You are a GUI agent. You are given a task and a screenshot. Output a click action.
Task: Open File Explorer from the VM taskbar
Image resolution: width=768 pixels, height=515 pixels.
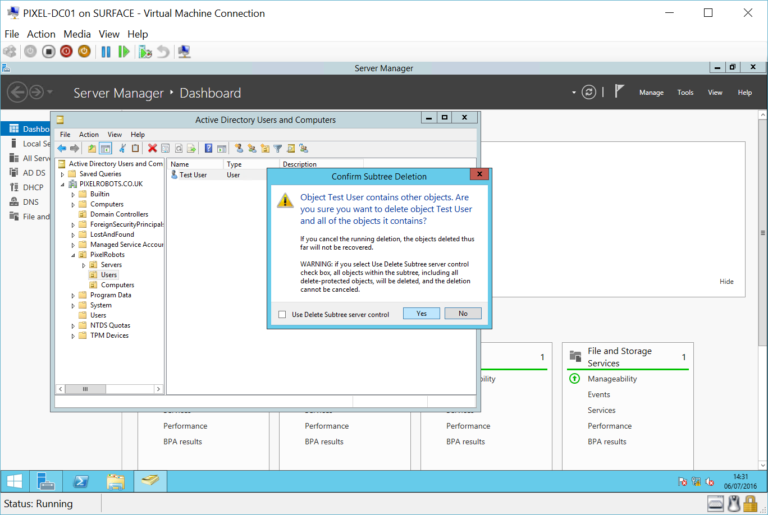tap(116, 482)
